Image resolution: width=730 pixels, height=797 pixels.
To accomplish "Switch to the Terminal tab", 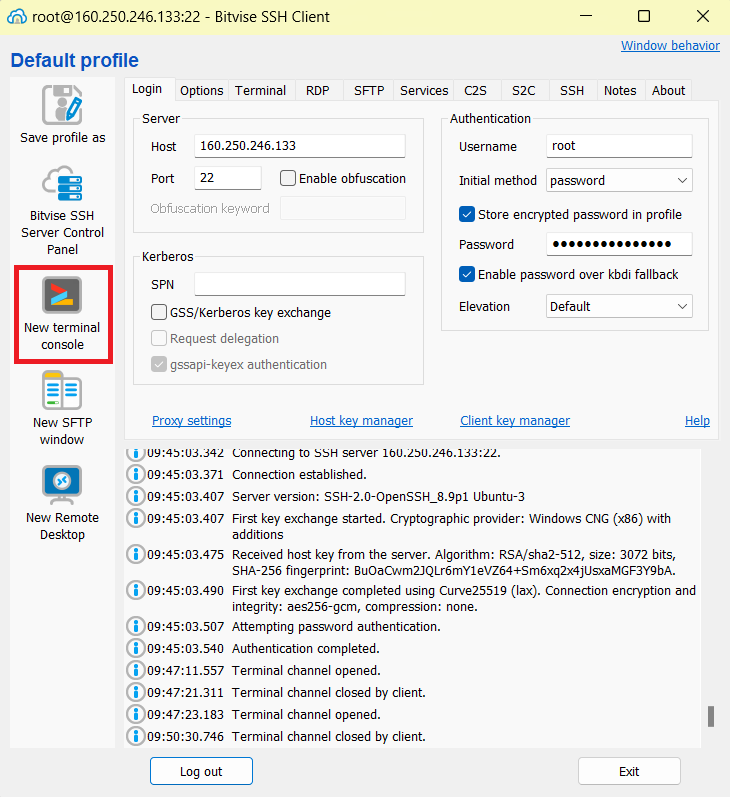I will [260, 90].
